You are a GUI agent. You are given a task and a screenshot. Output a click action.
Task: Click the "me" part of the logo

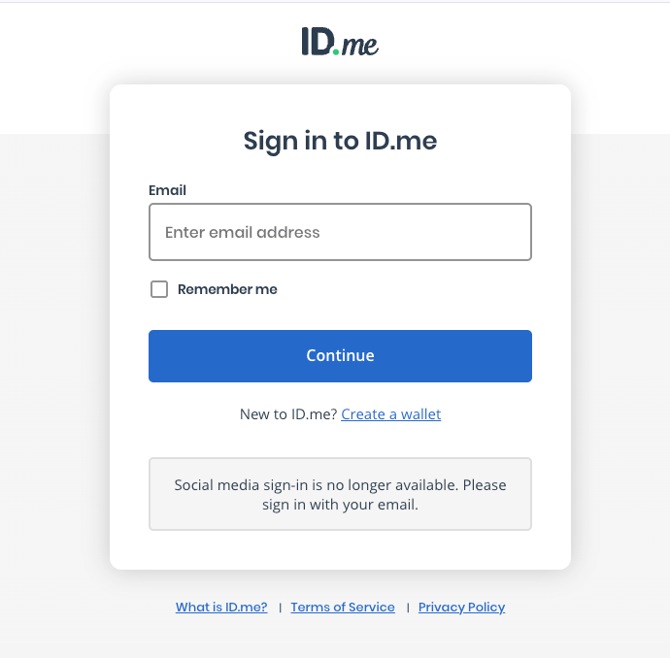coord(360,45)
